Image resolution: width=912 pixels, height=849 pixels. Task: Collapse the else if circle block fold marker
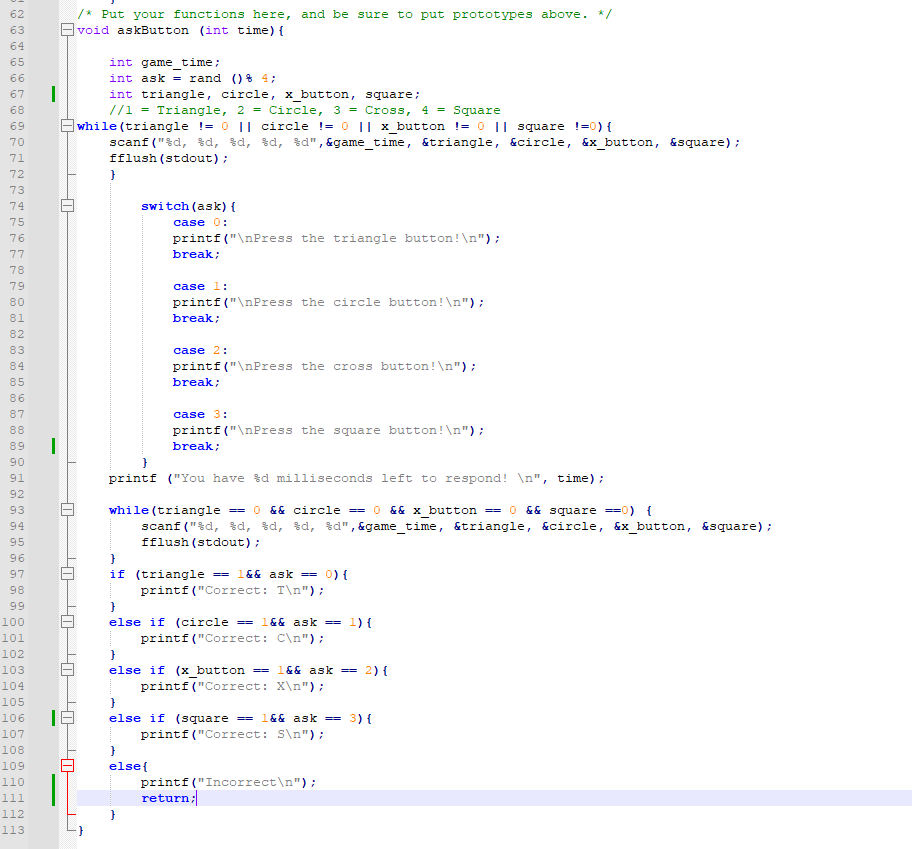(x=66, y=621)
